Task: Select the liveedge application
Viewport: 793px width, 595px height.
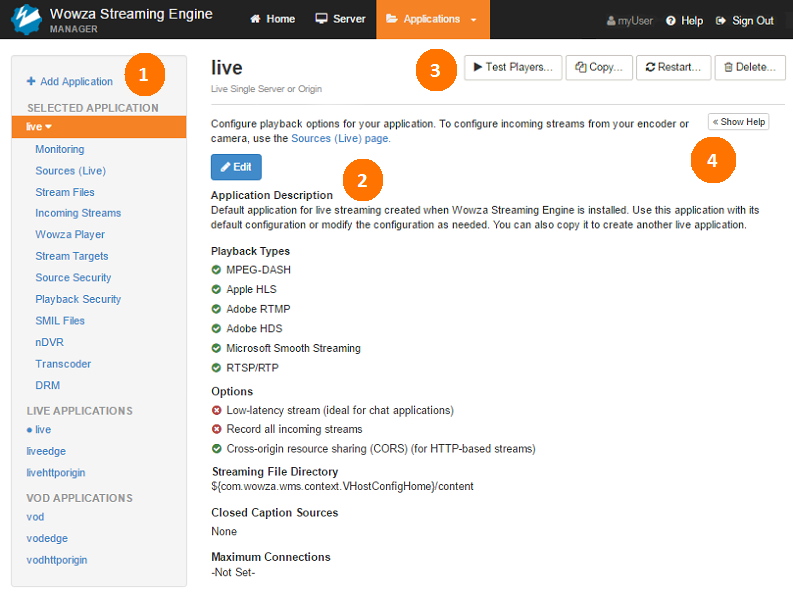Action: [x=46, y=451]
